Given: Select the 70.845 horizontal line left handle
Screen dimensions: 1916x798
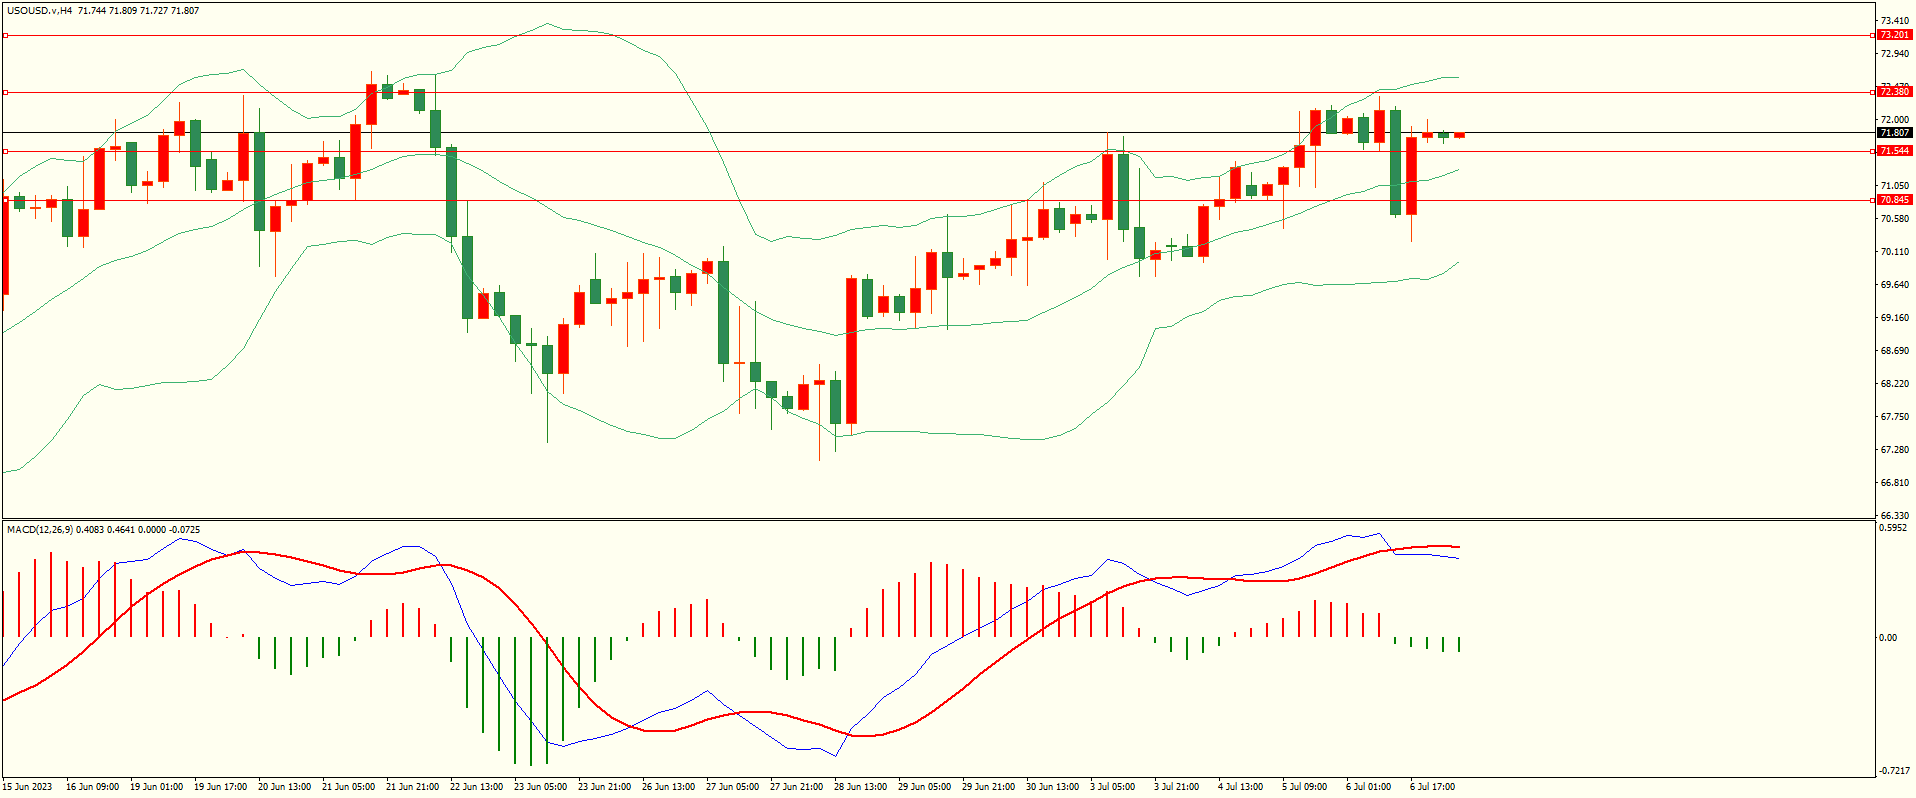Looking at the screenshot, I should coord(5,200).
